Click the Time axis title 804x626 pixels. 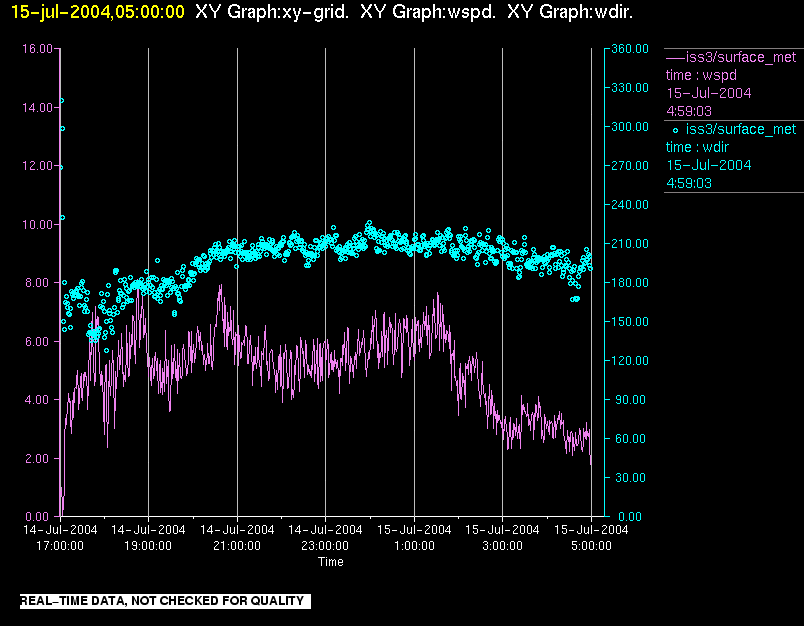point(331,561)
